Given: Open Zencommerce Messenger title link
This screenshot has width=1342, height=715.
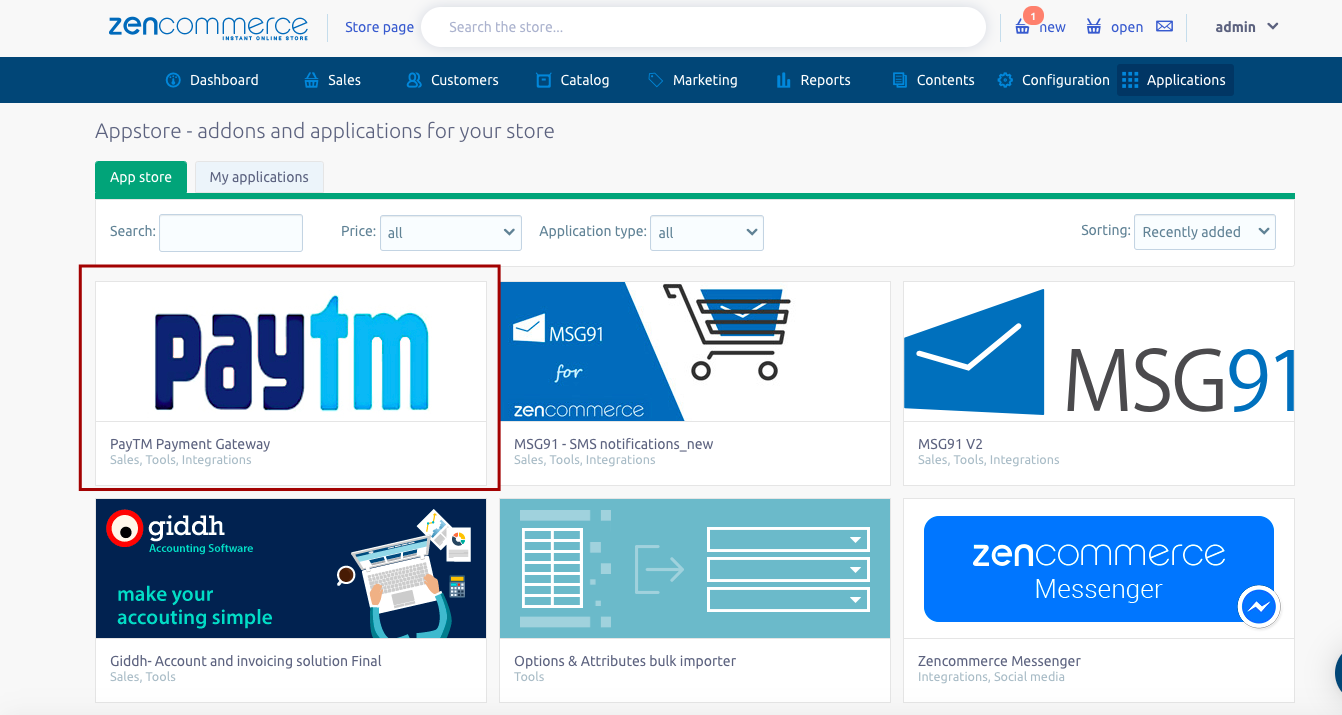Looking at the screenshot, I should (999, 661).
